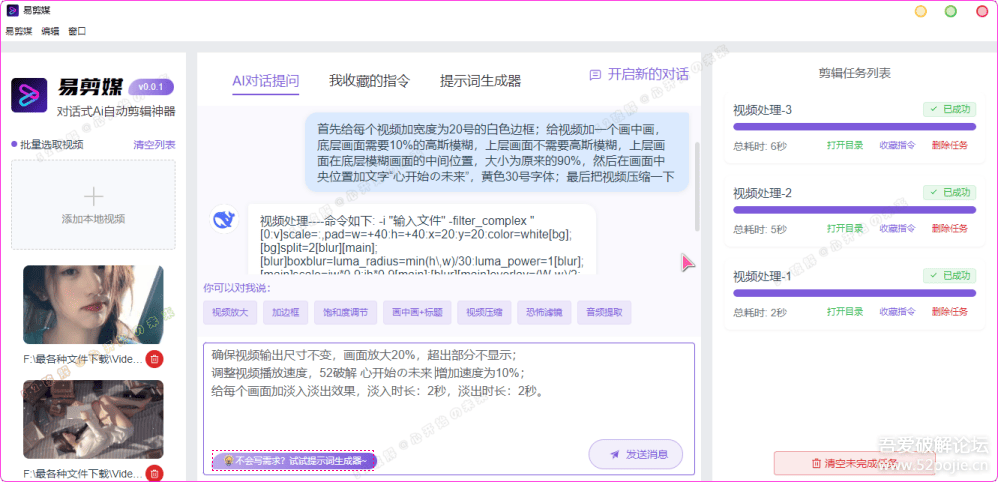Image resolution: width=998 pixels, height=482 pixels.
Task: Click 清空未完成任务 button
Action: (854, 463)
